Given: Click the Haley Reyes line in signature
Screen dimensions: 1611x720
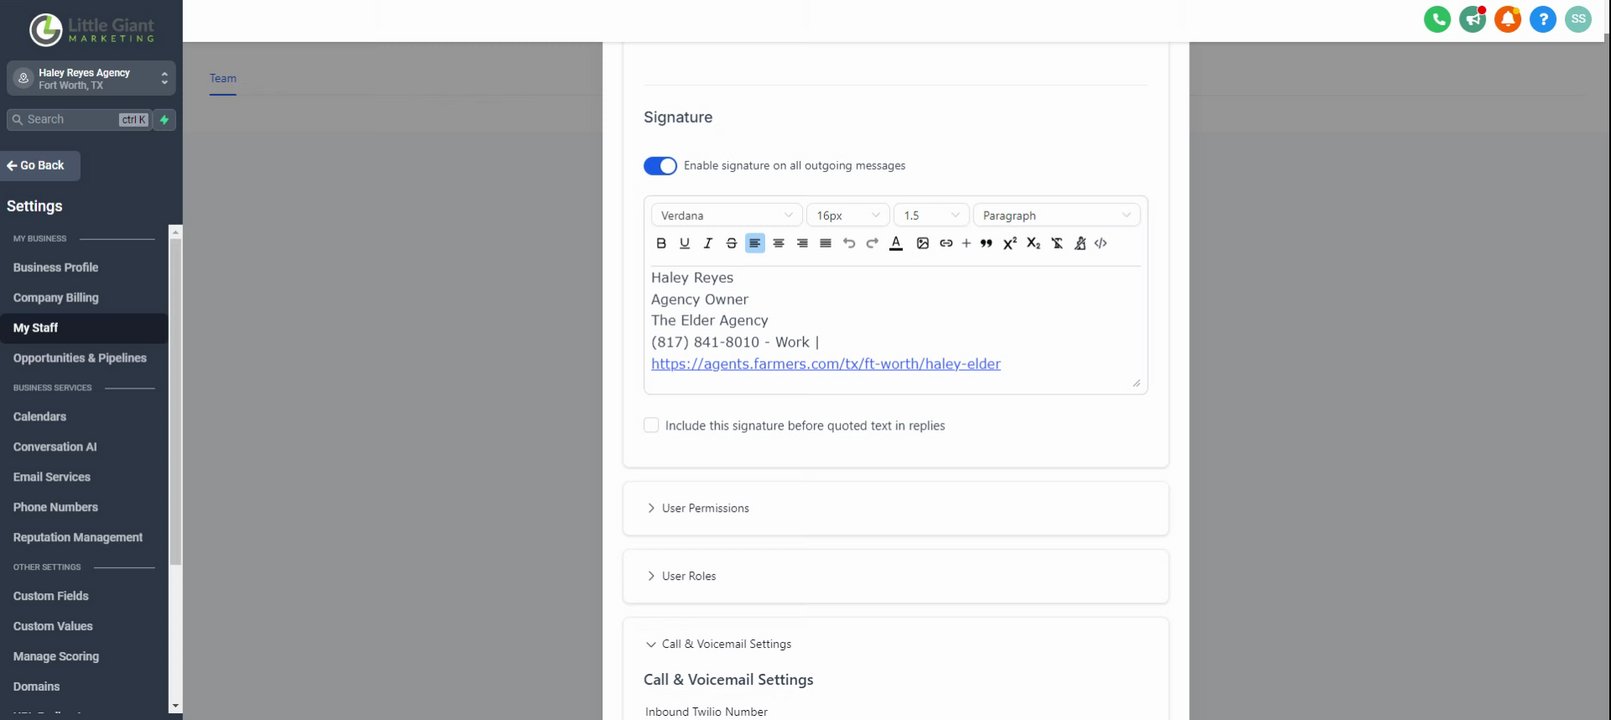Looking at the screenshot, I should coord(692,278).
